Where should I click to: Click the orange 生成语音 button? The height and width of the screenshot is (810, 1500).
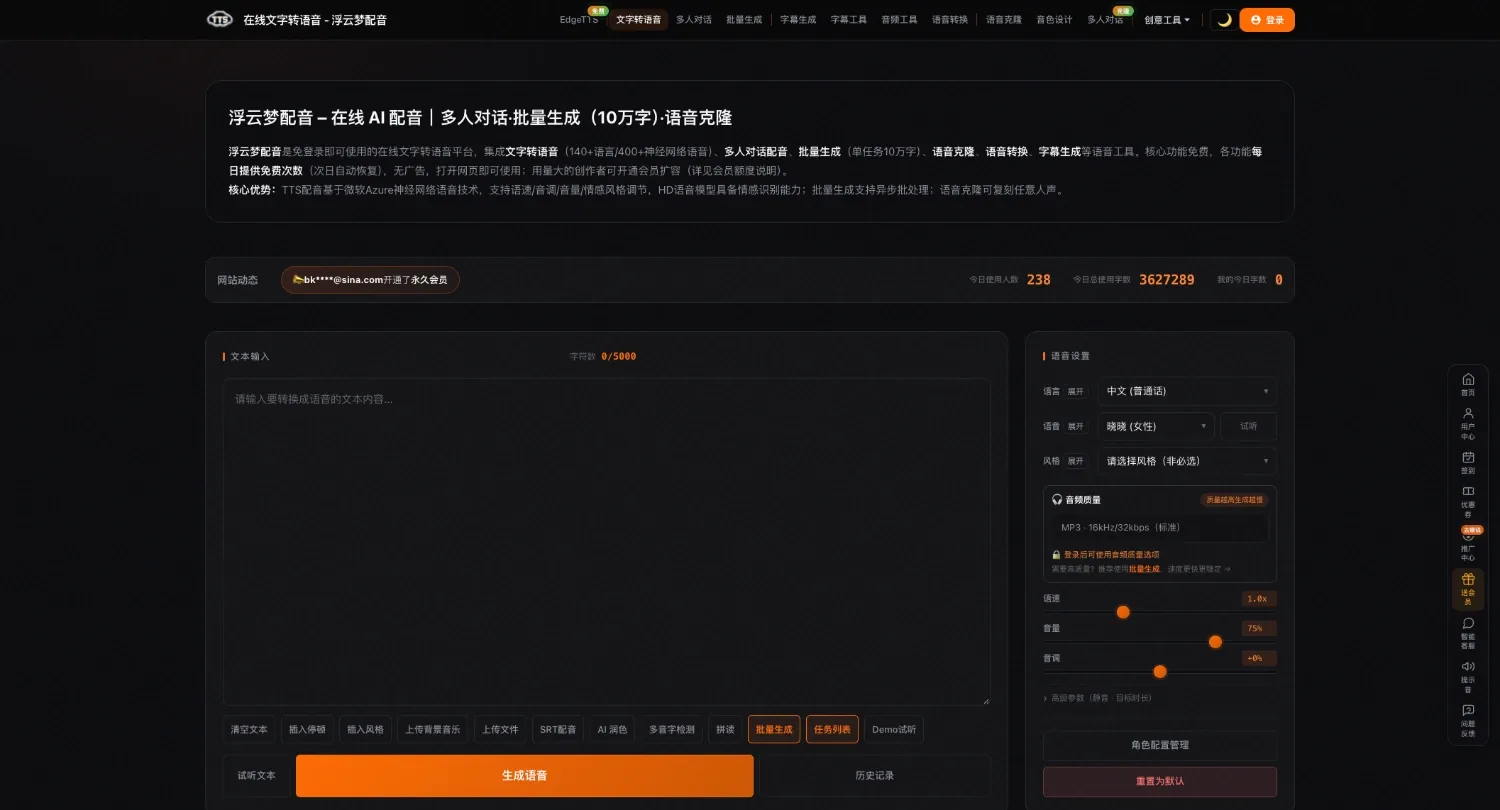click(525, 775)
